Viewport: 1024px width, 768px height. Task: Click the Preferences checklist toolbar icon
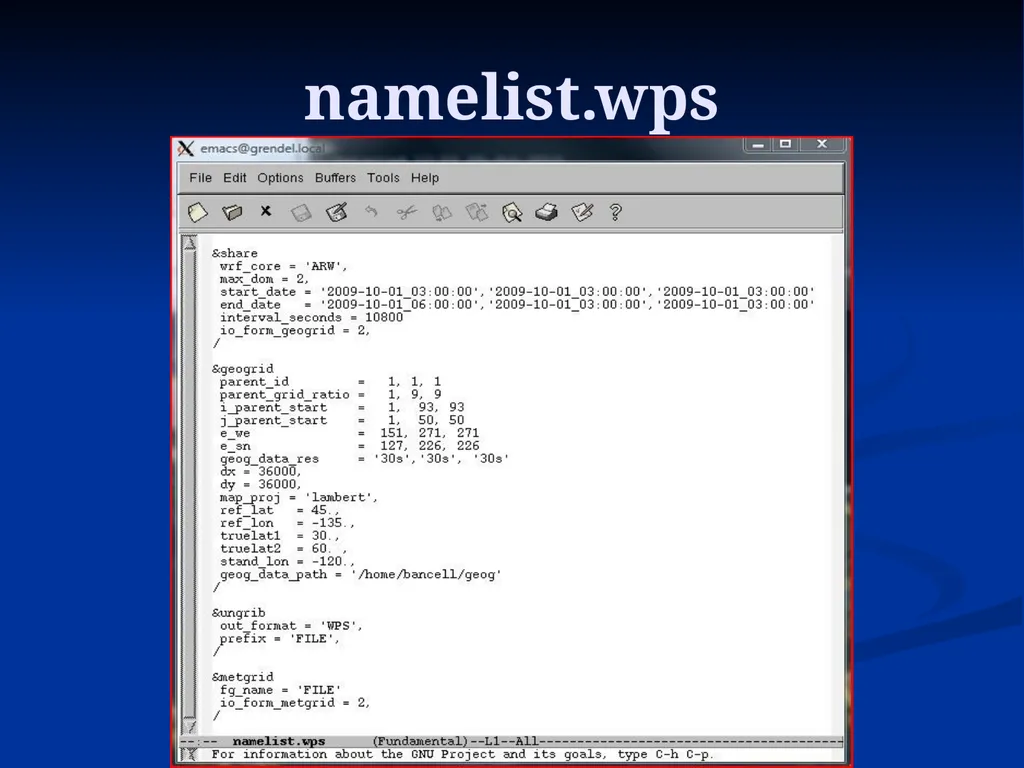(x=582, y=212)
